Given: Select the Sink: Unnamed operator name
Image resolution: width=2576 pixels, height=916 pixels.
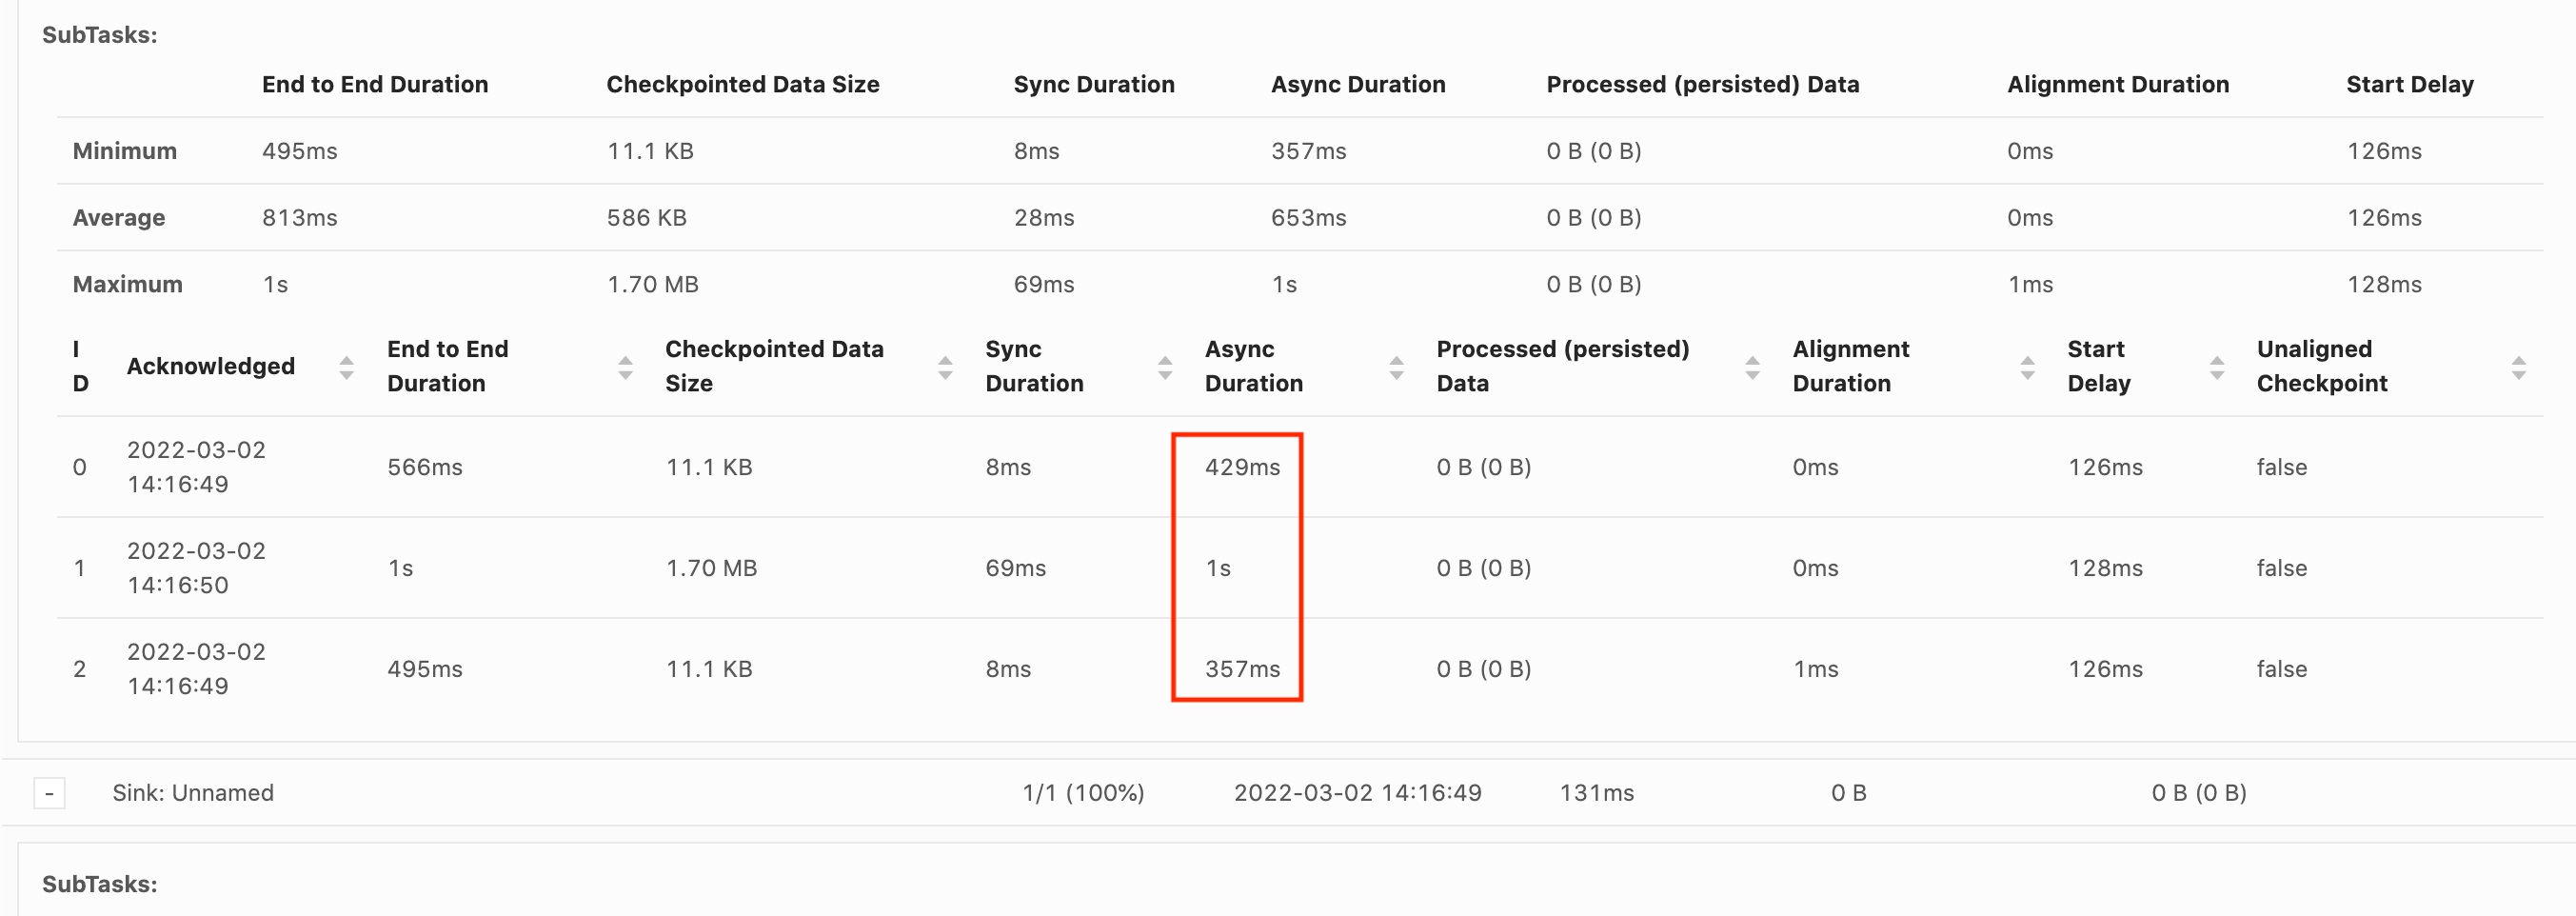Looking at the screenshot, I should pyautogui.click(x=193, y=792).
